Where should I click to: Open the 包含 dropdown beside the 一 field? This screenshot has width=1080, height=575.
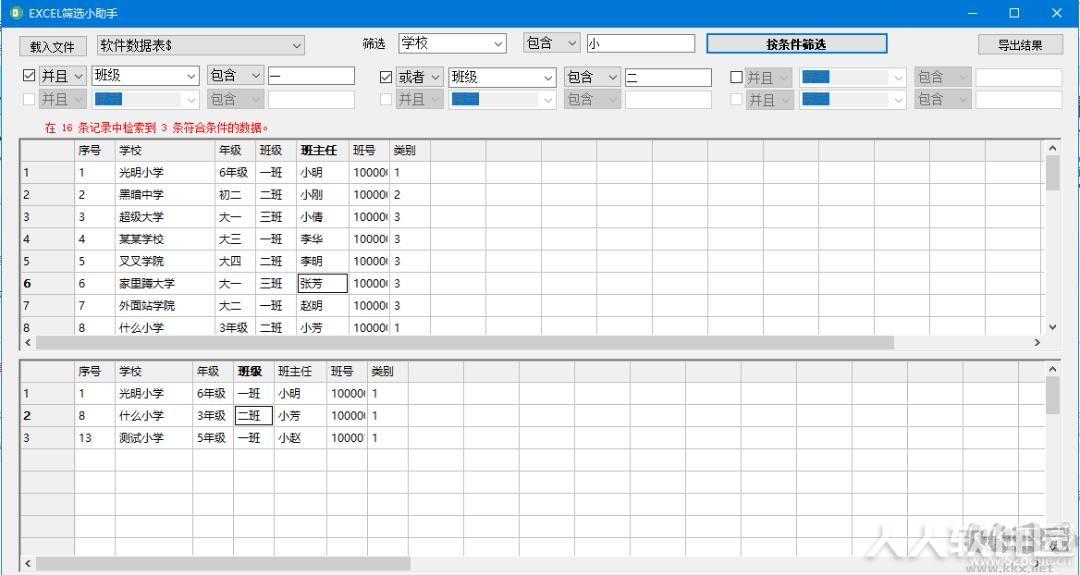tap(256, 75)
